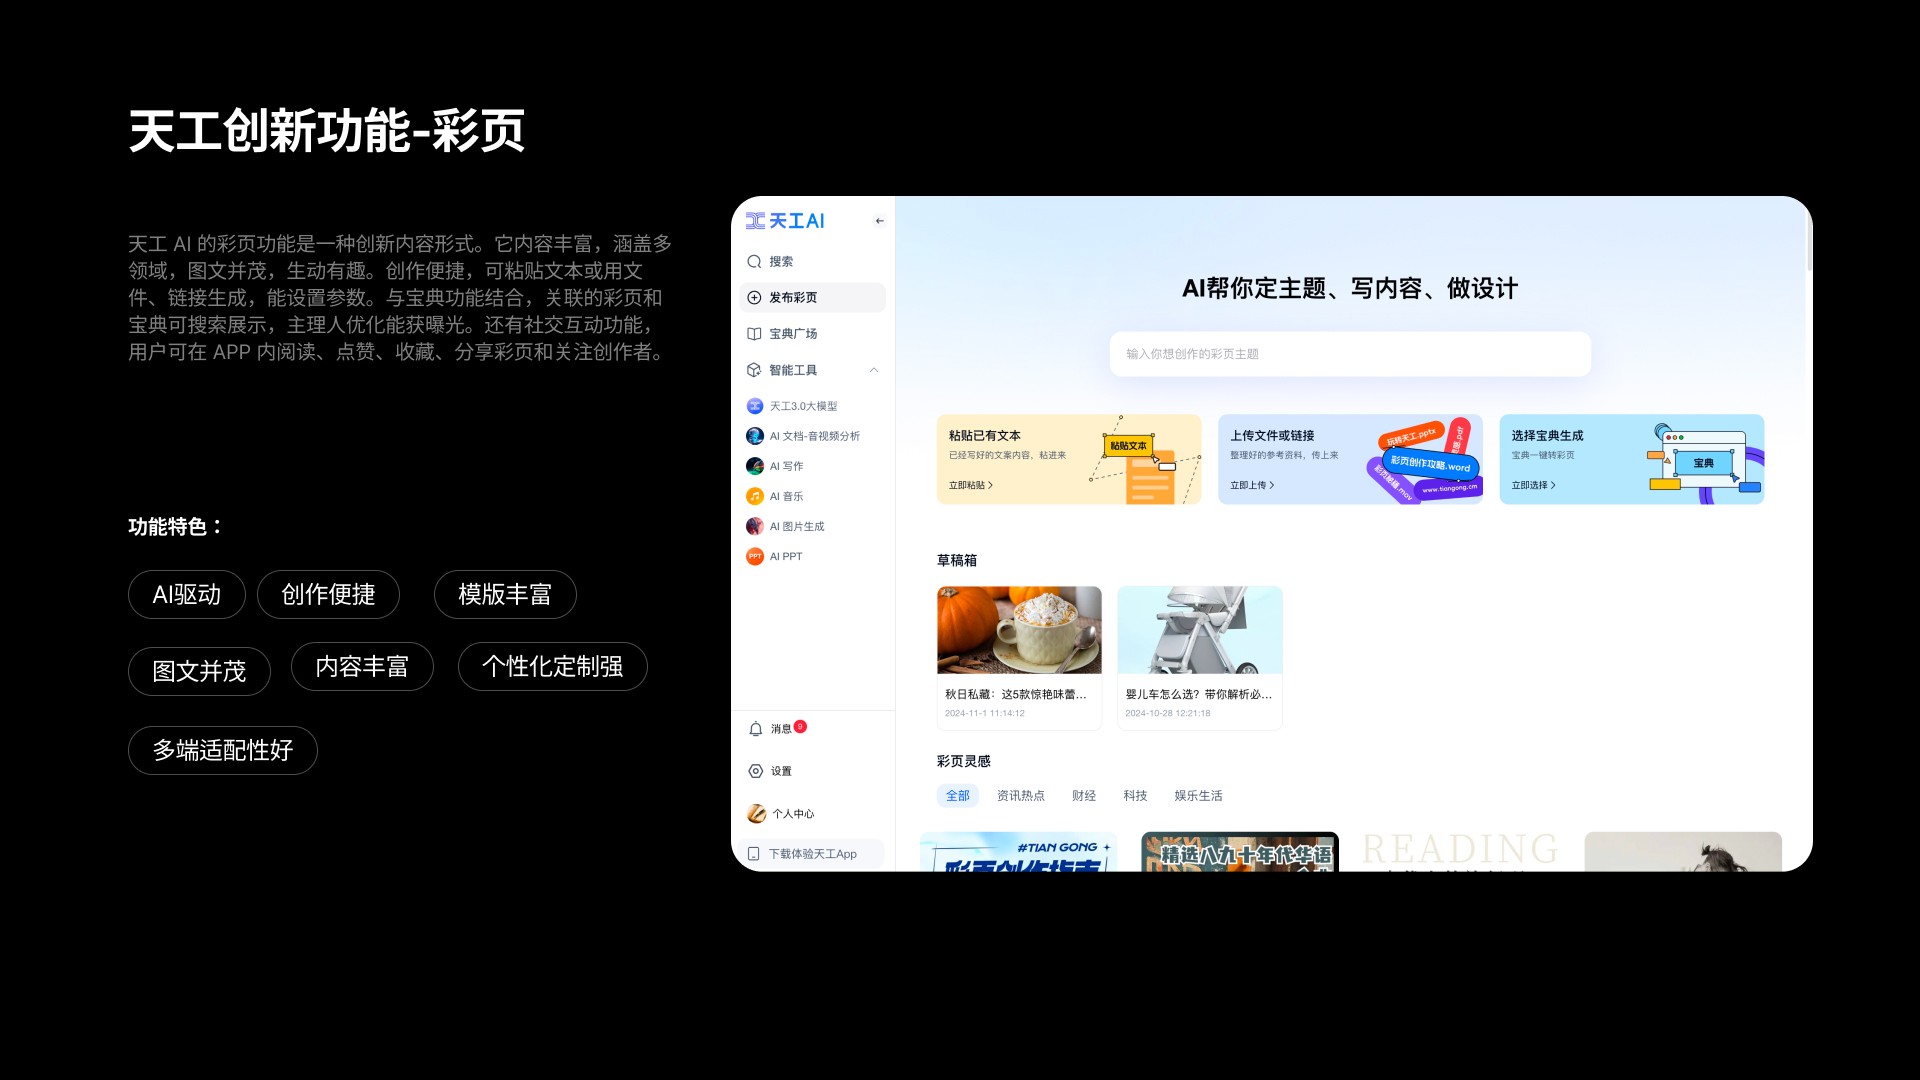Select the 全部 category tab
Image resolution: width=1920 pixels, height=1080 pixels.
point(957,796)
